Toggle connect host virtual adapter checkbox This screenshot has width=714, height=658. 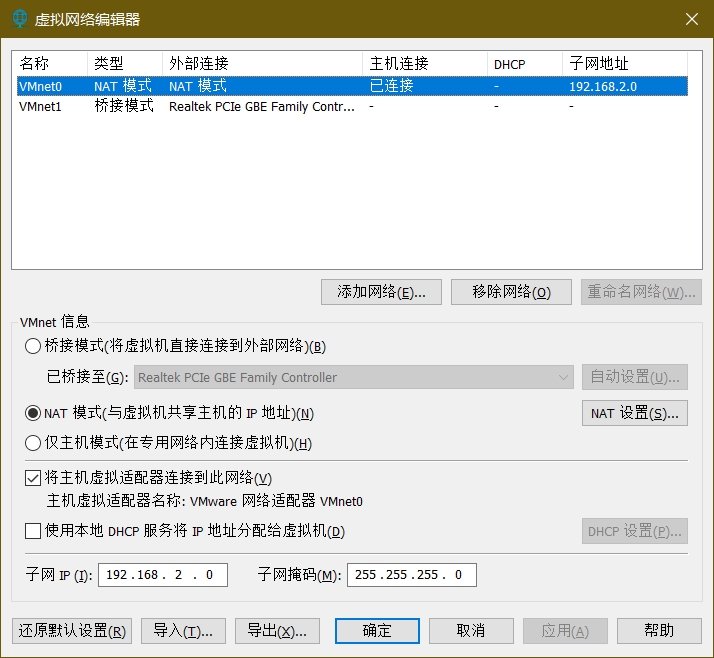click(33, 478)
